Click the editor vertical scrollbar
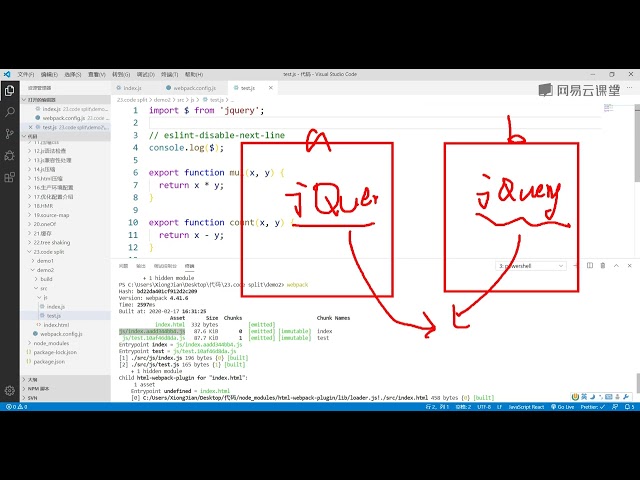Screen dimensions: 640x480 click(637, 143)
